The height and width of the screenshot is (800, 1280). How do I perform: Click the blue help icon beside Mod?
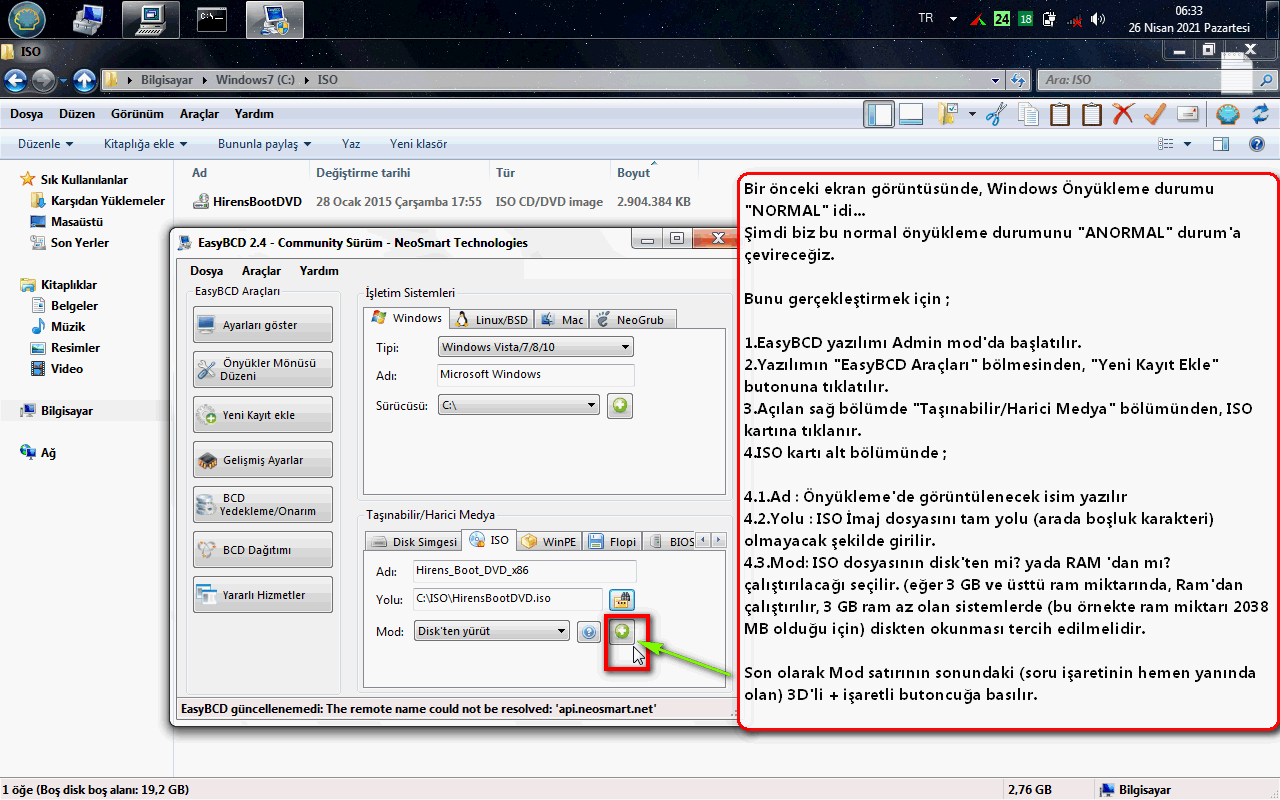coord(589,632)
